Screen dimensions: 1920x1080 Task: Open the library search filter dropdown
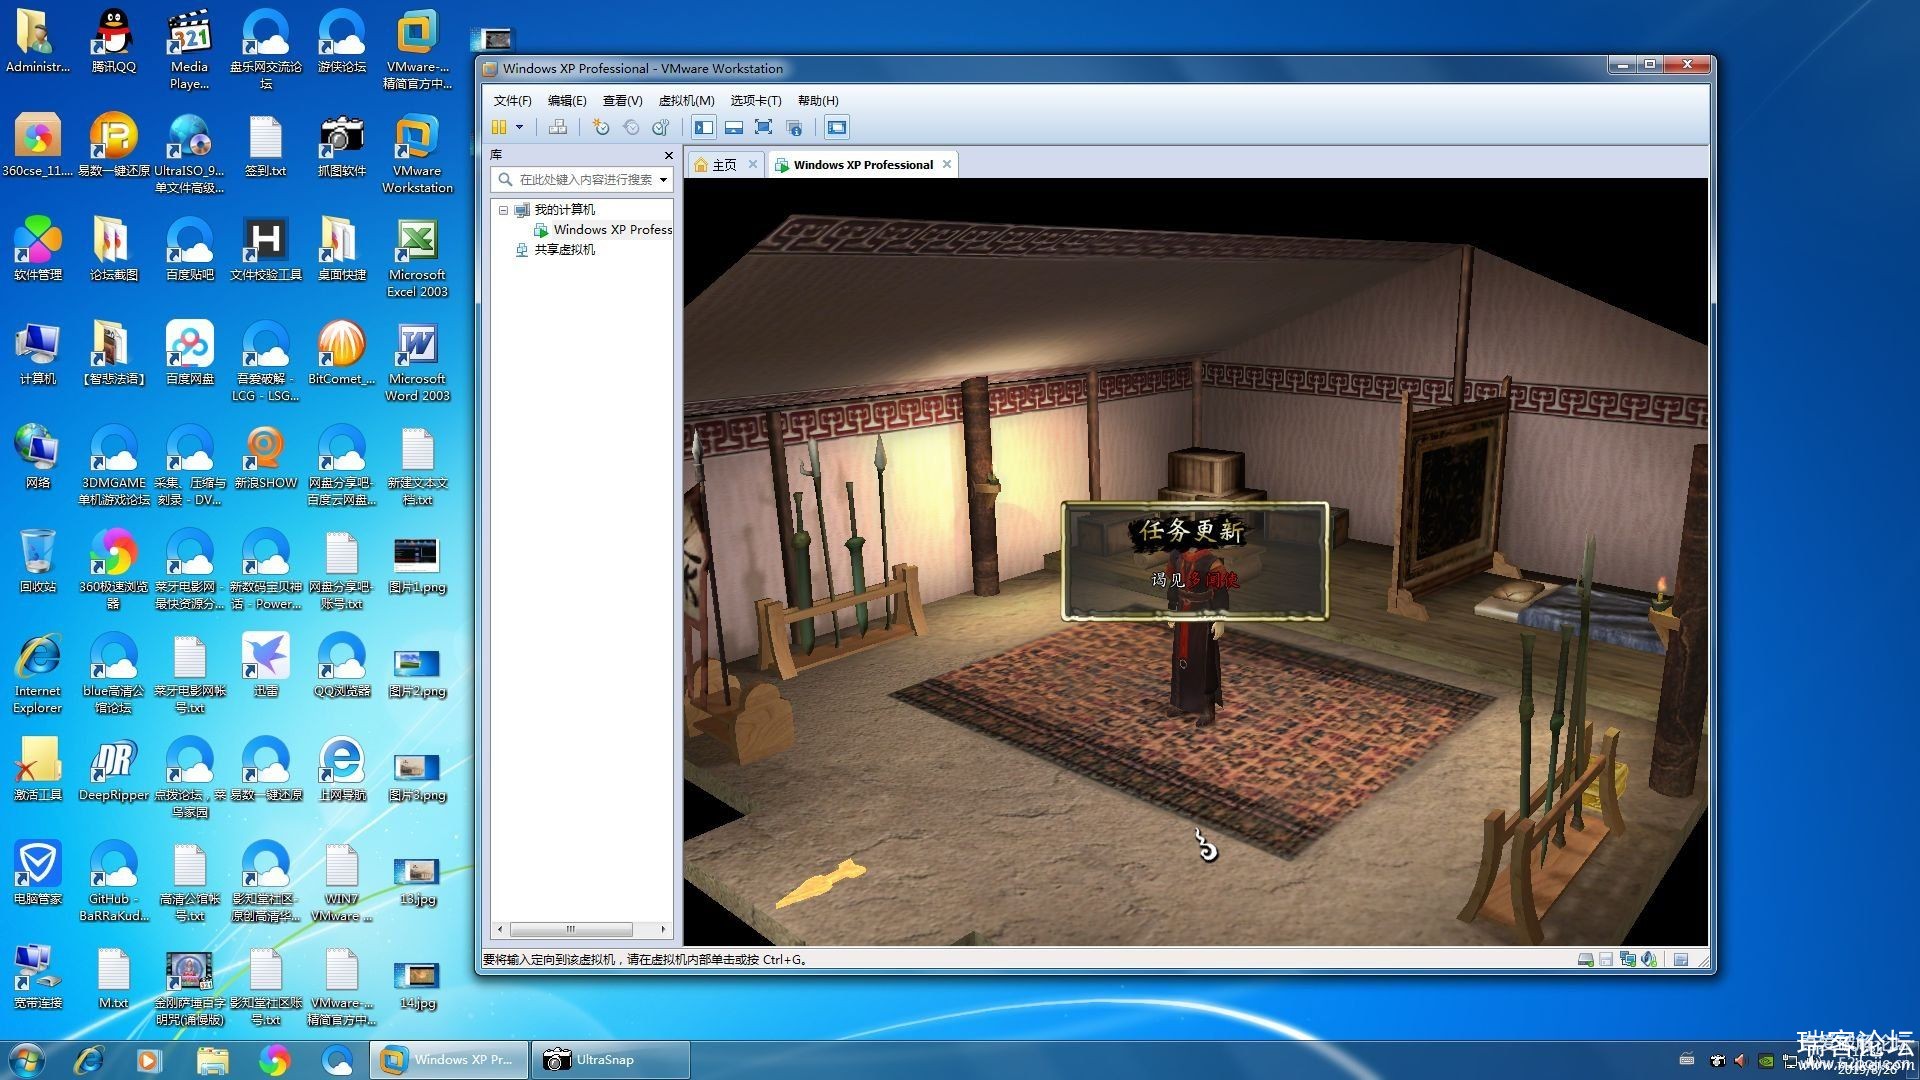pyautogui.click(x=663, y=180)
